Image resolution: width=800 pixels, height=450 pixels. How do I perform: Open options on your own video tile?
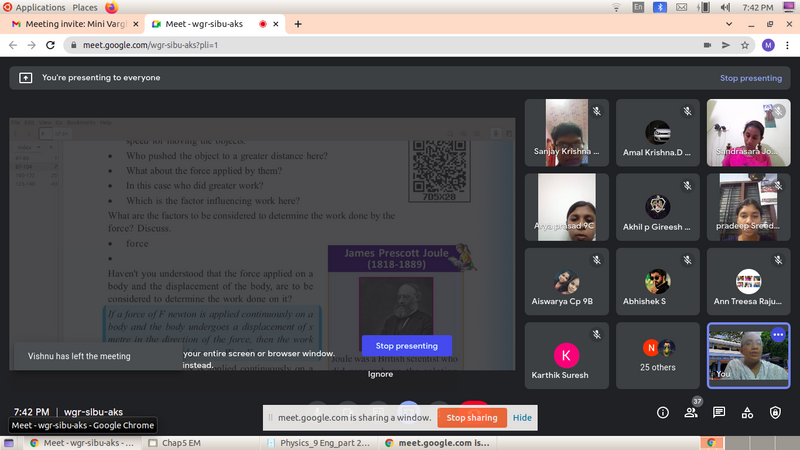click(x=778, y=334)
